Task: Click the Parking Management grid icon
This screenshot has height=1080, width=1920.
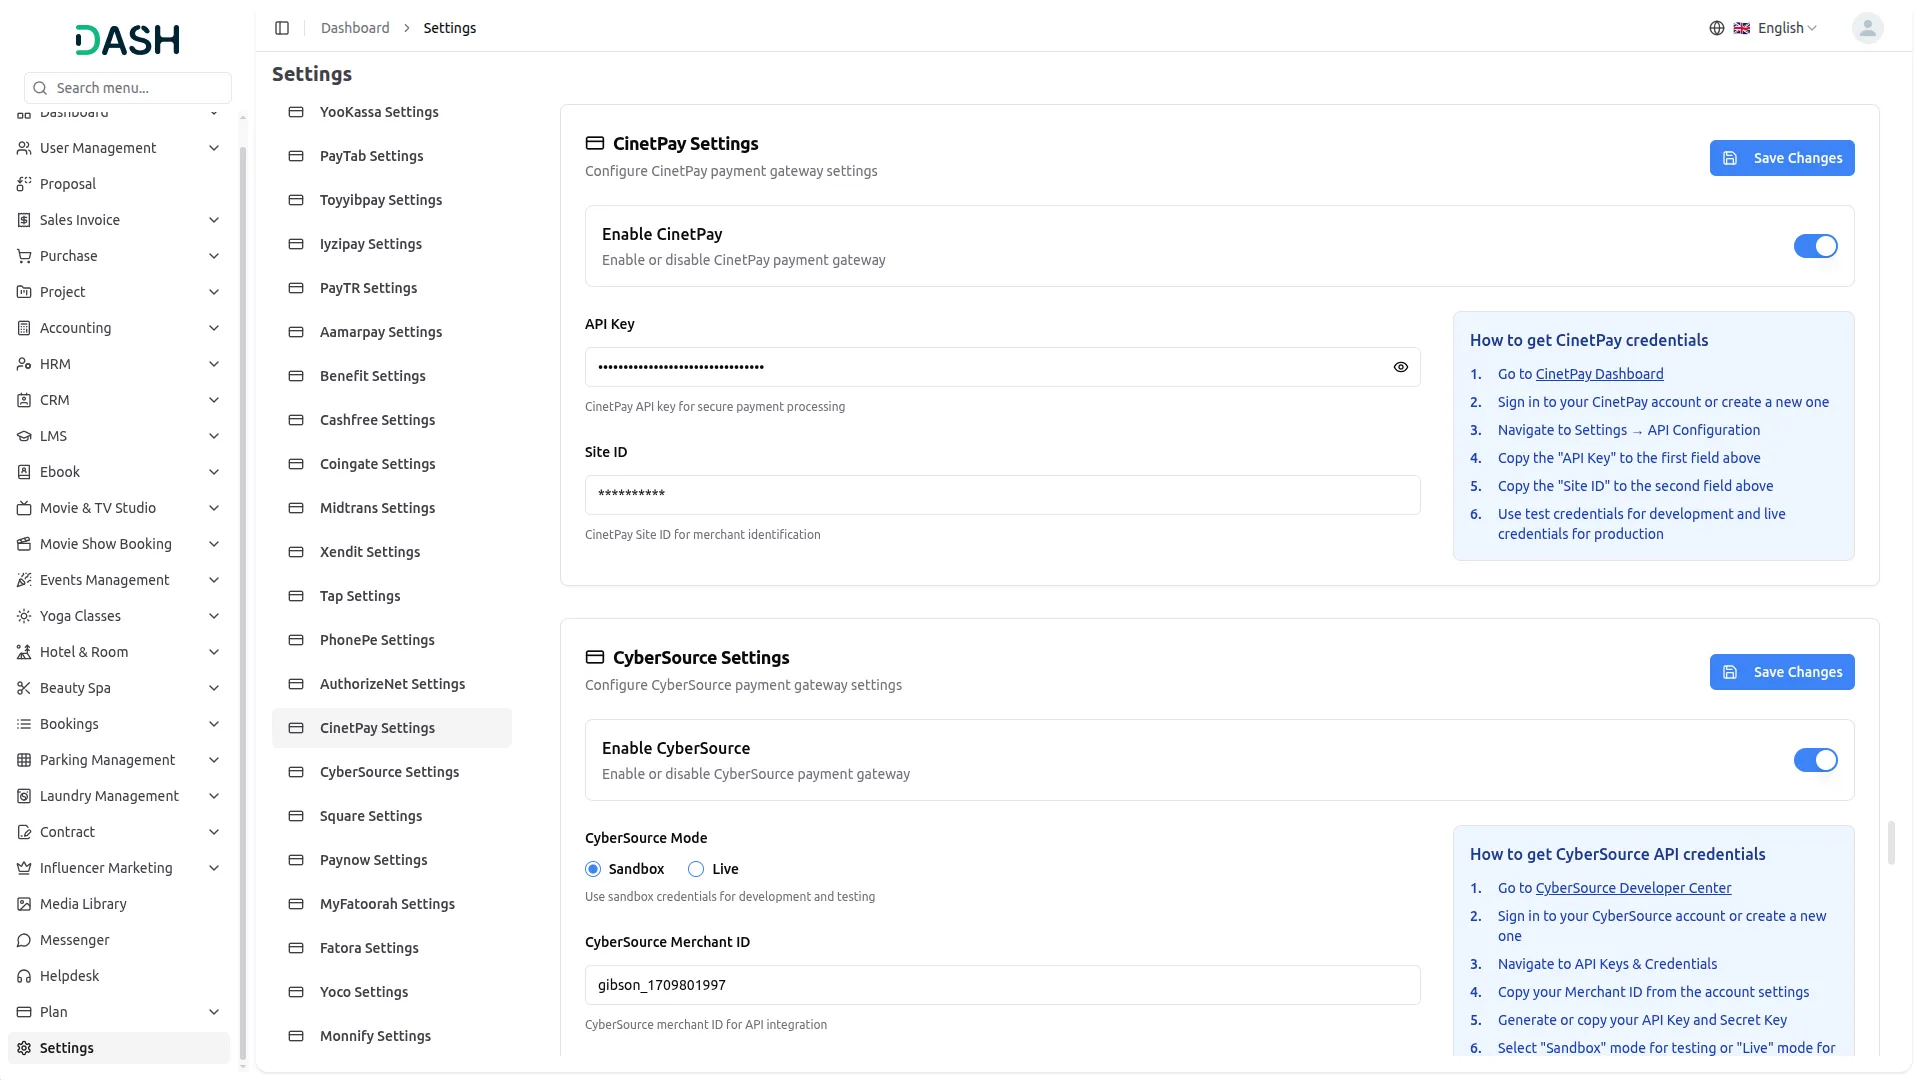Action: point(24,760)
